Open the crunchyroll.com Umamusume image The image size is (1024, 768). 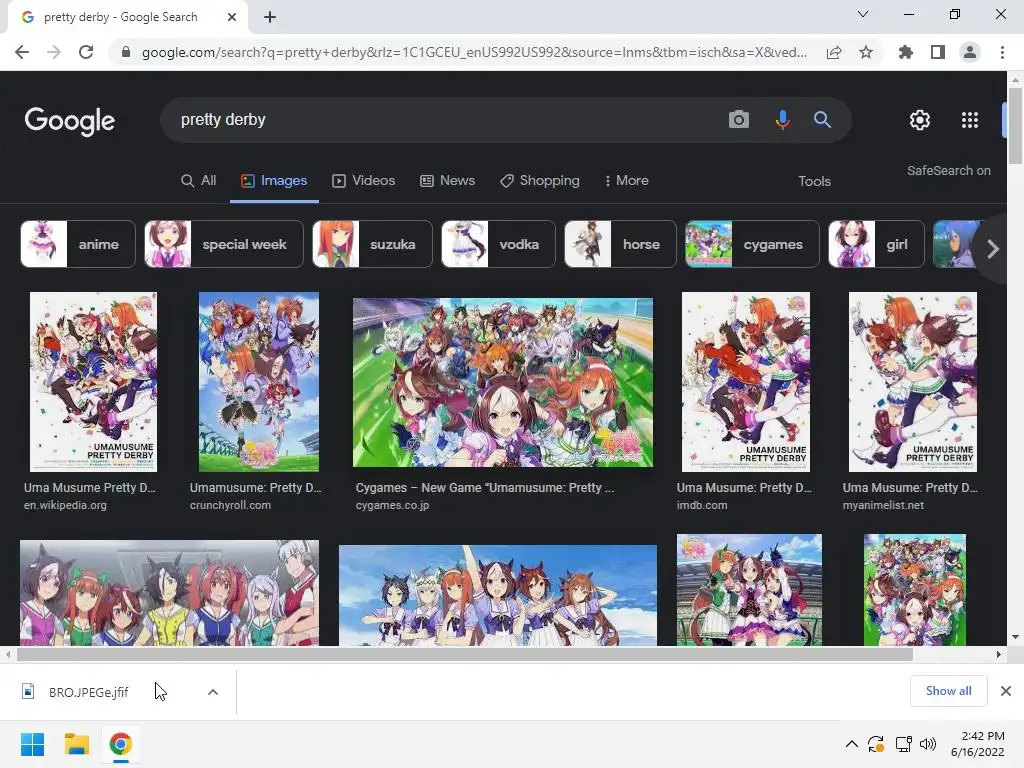(259, 382)
